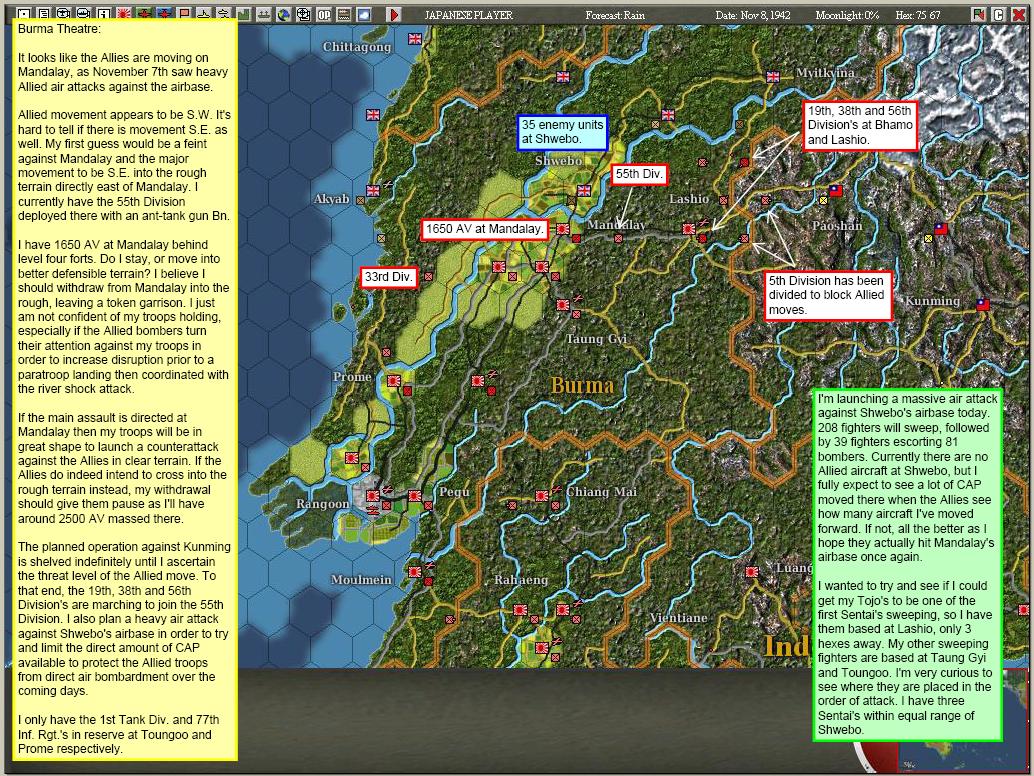
Task: Click the cloud weather toolbar icon
Action: point(363,14)
